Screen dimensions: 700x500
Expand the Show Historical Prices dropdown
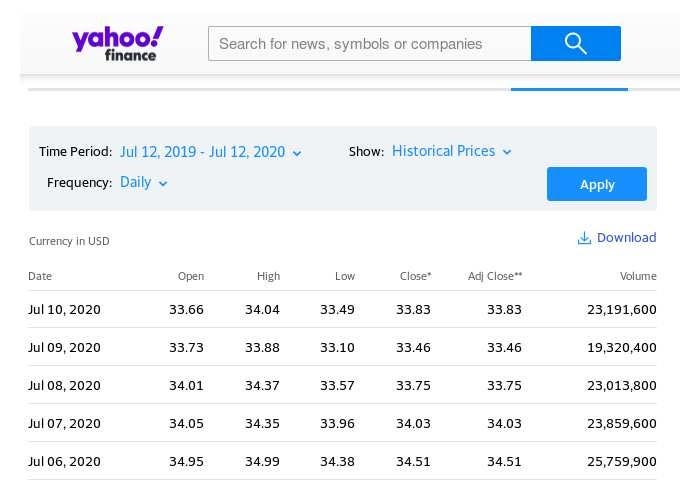tap(451, 151)
